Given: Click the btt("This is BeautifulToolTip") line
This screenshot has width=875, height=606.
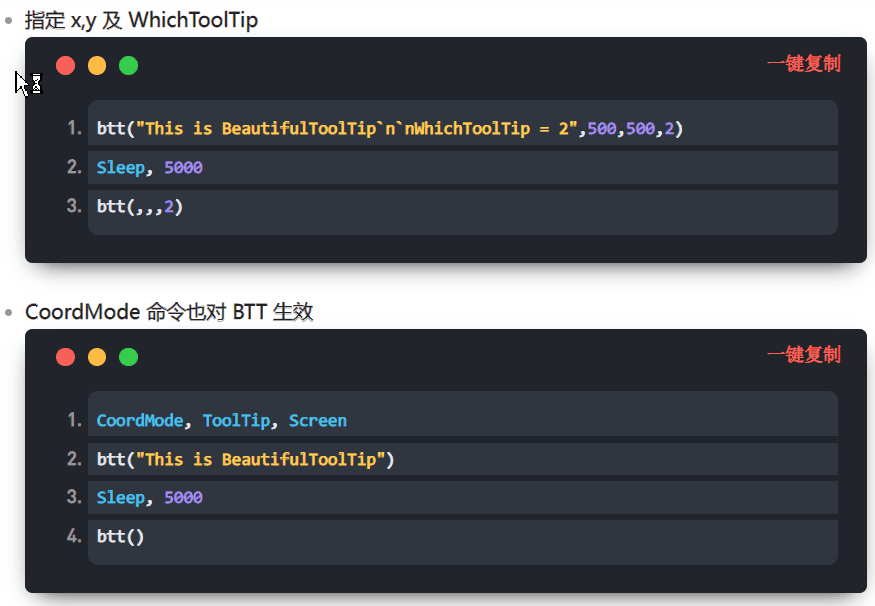Looking at the screenshot, I should (x=246, y=460).
